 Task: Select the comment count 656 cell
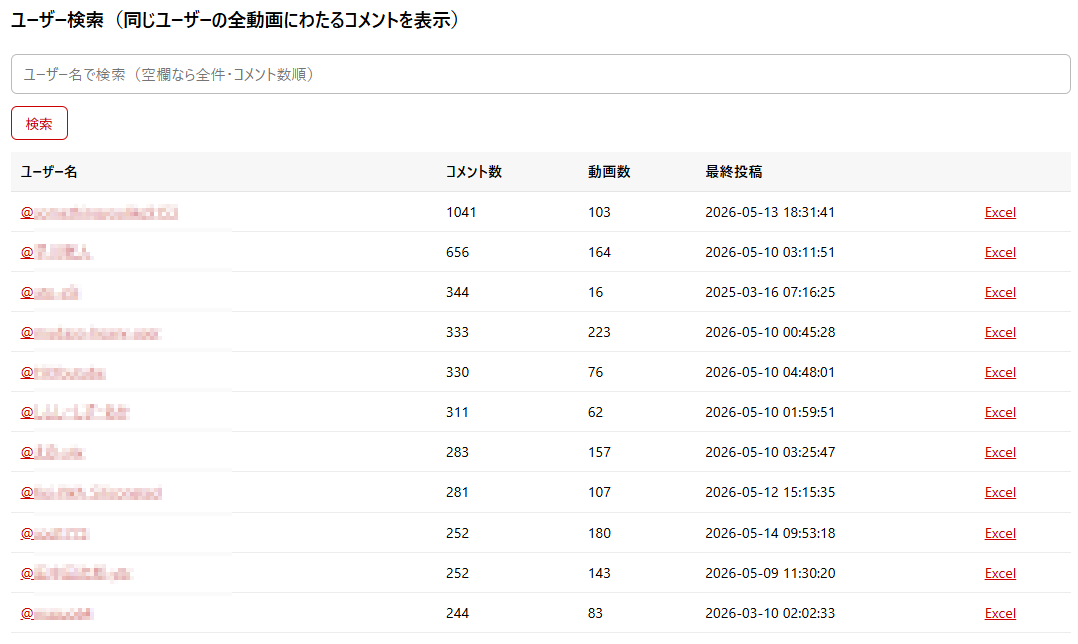(x=457, y=252)
